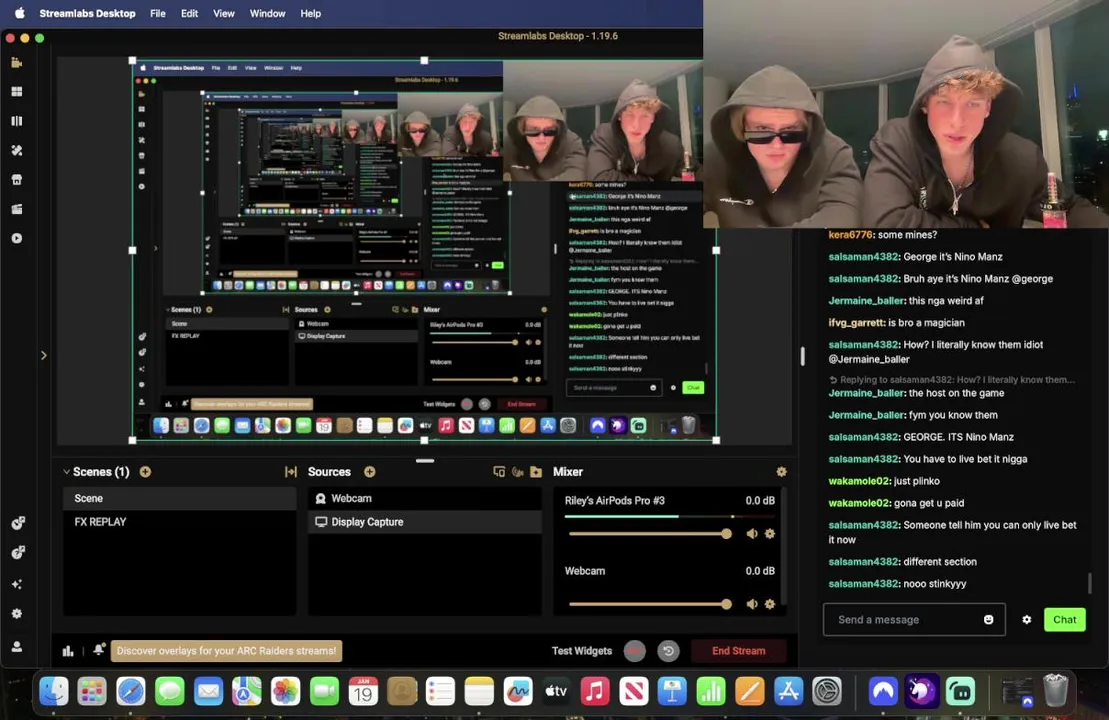This screenshot has width=1109, height=720.
Task: Expand the left panel arrow chevron
Action: tap(43, 355)
